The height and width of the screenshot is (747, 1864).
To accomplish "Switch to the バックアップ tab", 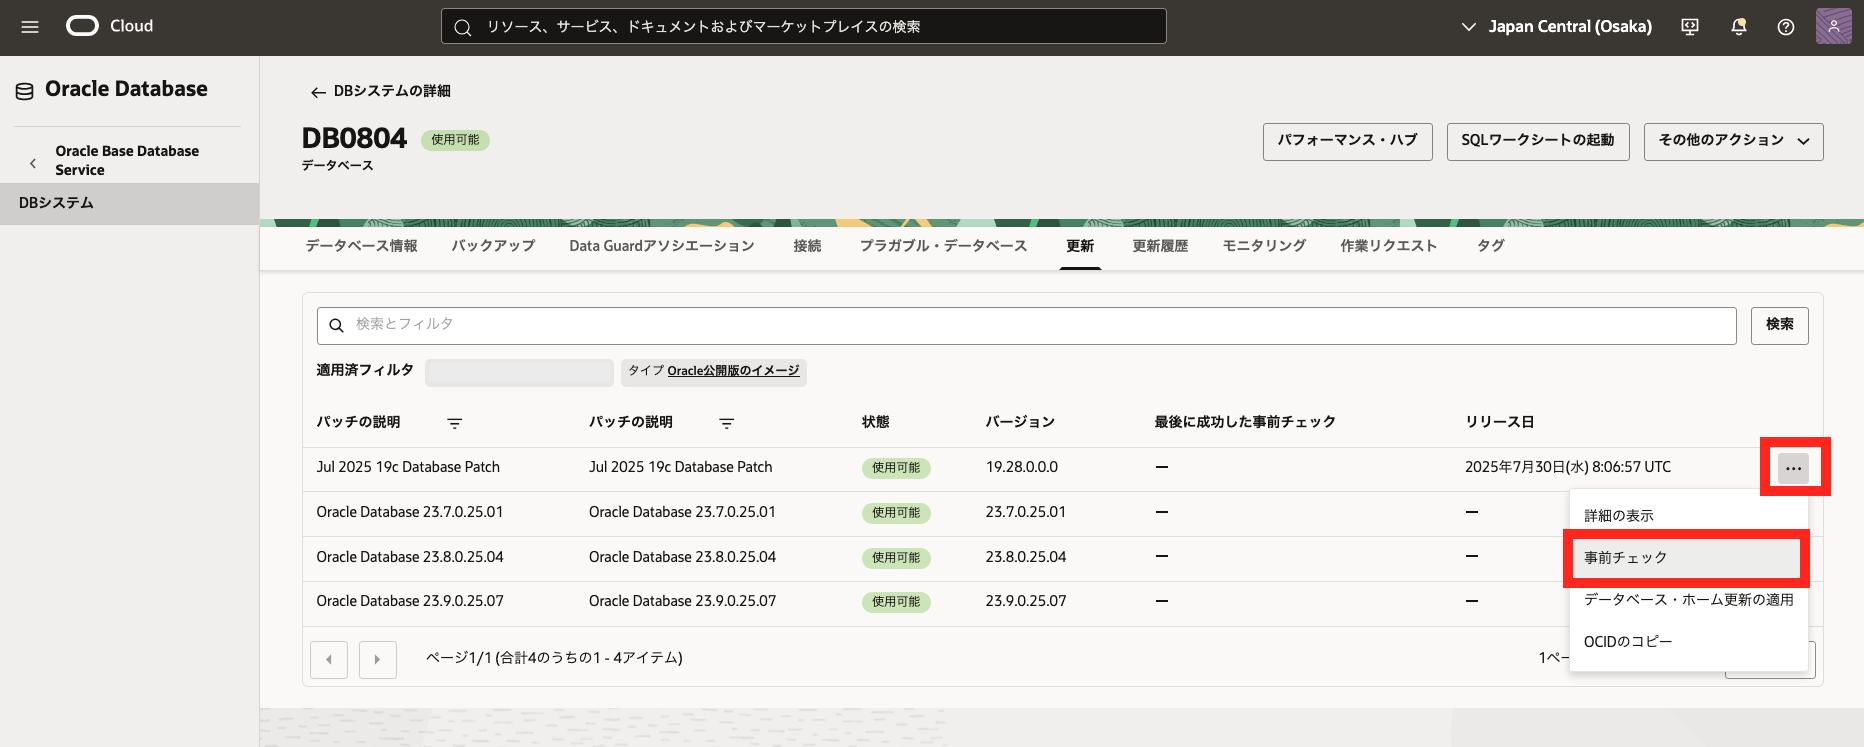I will 493,246.
